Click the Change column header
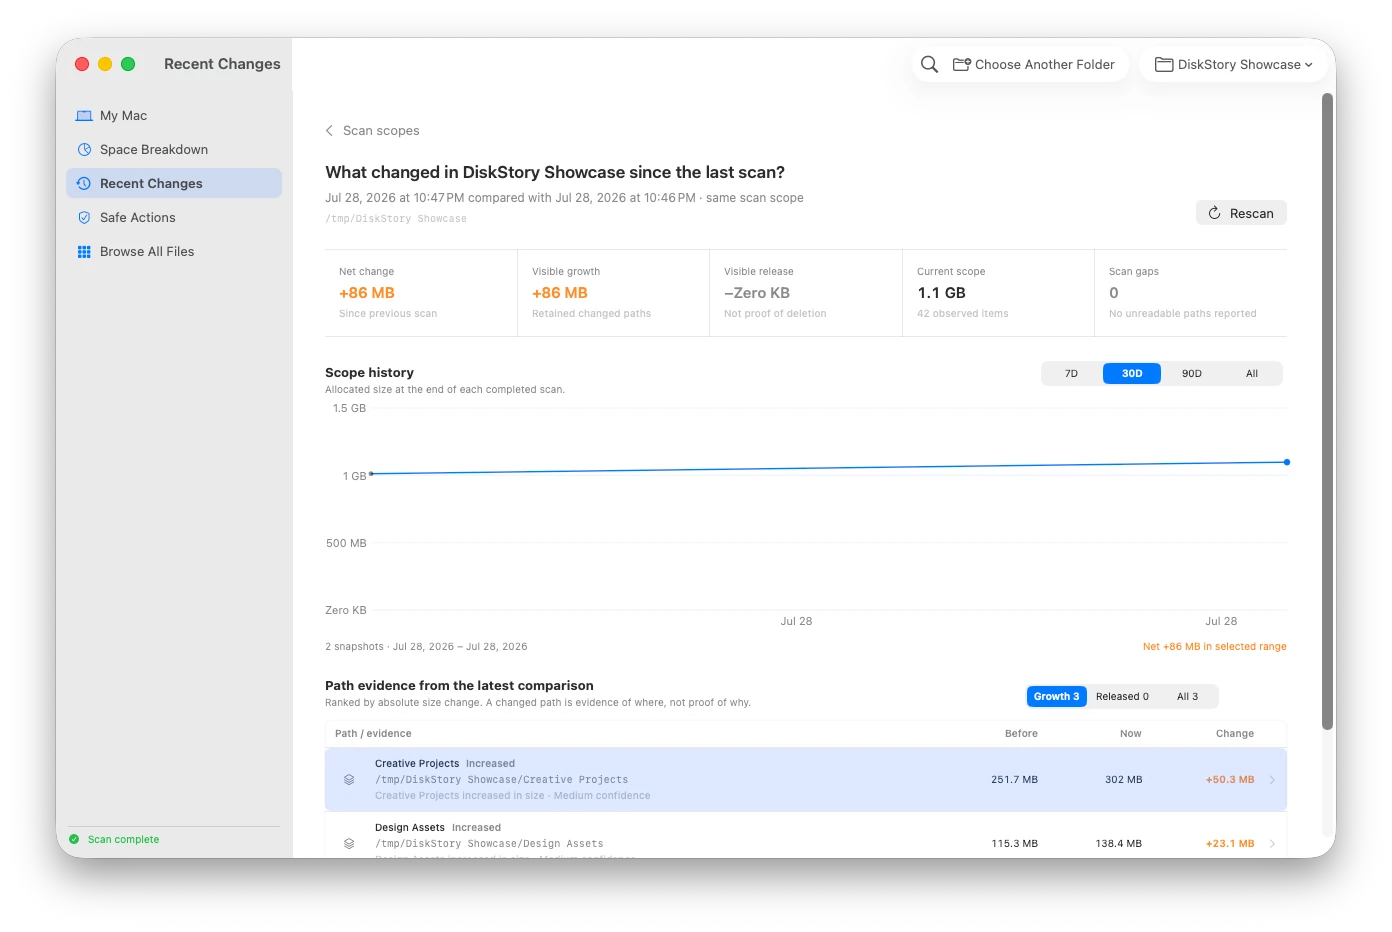 click(x=1235, y=734)
